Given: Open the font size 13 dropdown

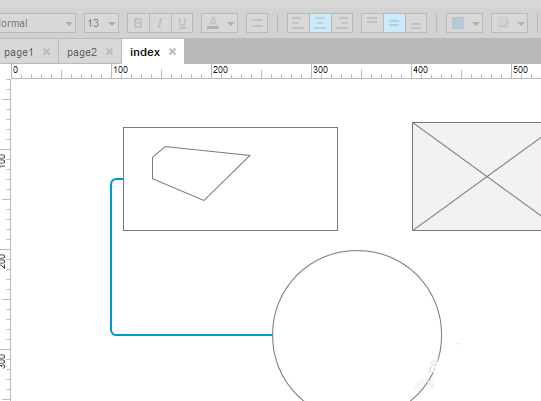Looking at the screenshot, I should (x=101, y=23).
